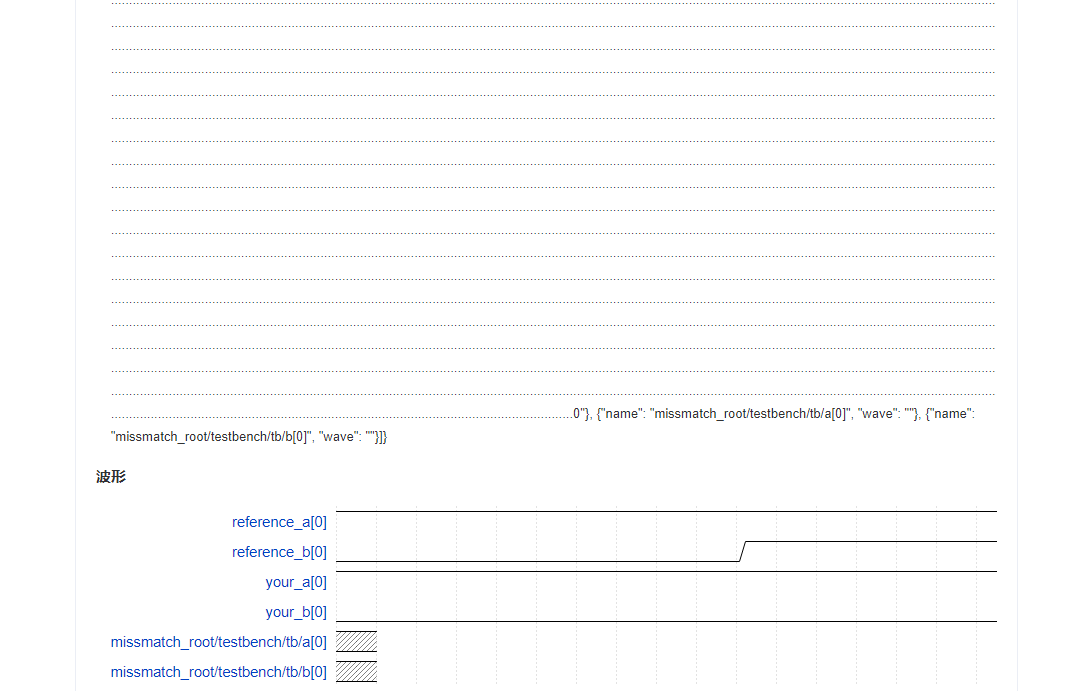The image size is (1086, 691).
Task: Click the your_a[0] signal name
Action: coord(296,581)
